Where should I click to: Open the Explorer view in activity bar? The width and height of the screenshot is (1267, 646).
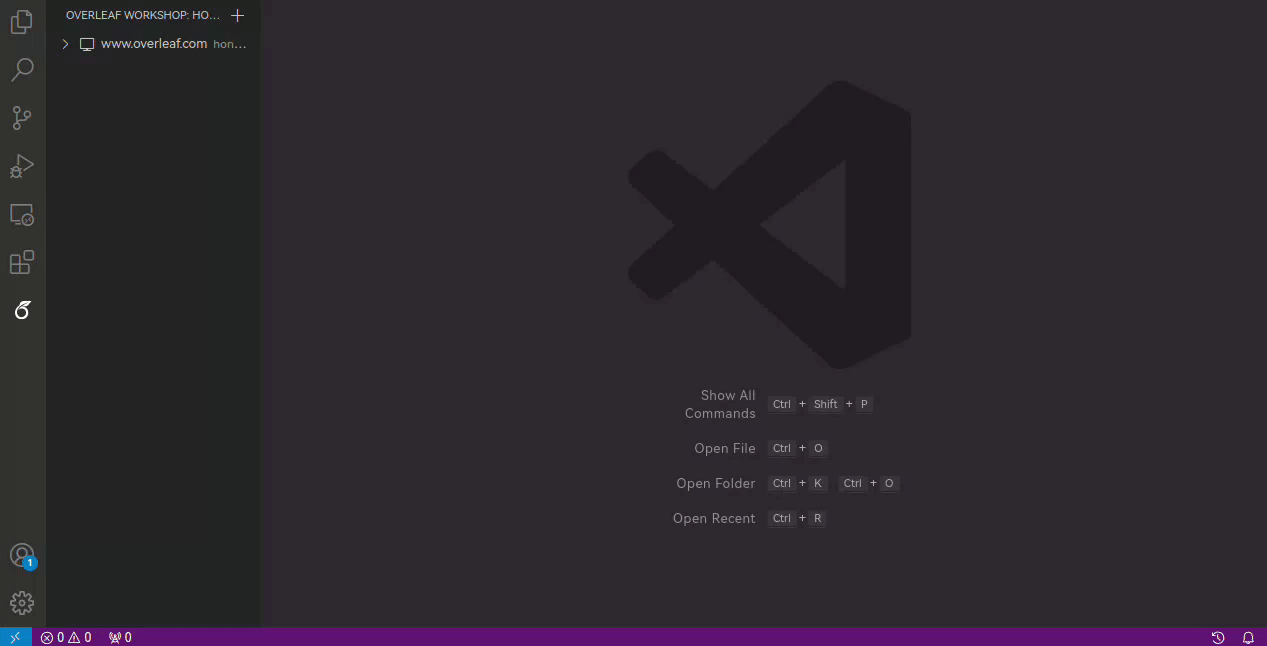pos(22,22)
